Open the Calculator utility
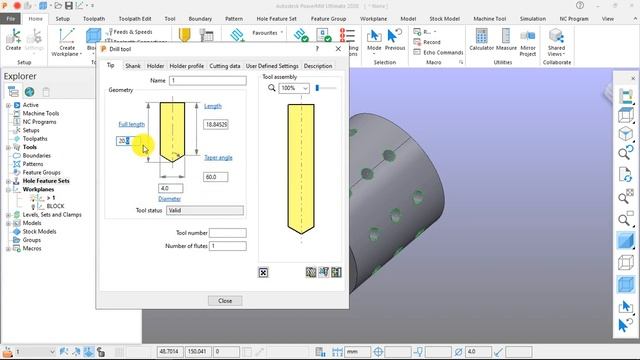The height and width of the screenshot is (360, 640). click(x=481, y=40)
